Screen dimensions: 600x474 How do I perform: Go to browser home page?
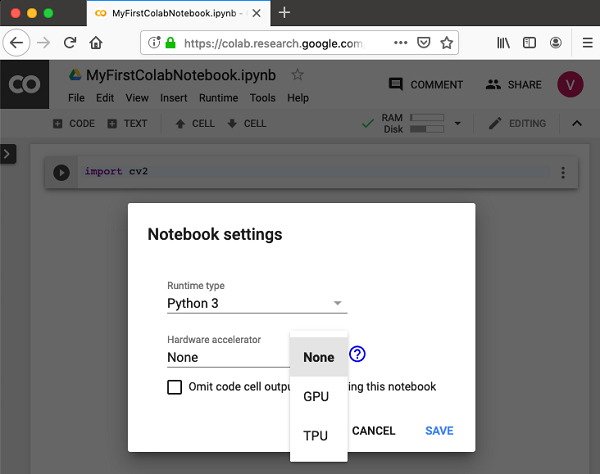tap(96, 43)
